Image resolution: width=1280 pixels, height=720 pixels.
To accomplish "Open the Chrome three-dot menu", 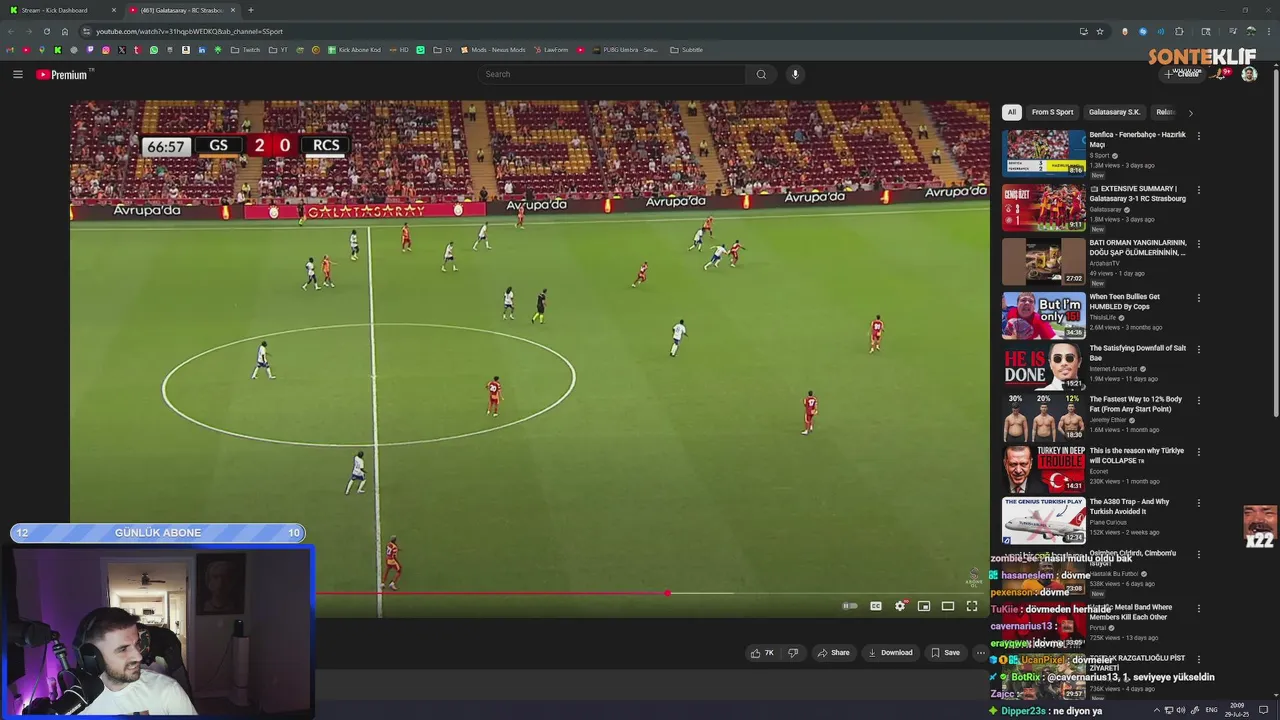I will coord(1268,31).
